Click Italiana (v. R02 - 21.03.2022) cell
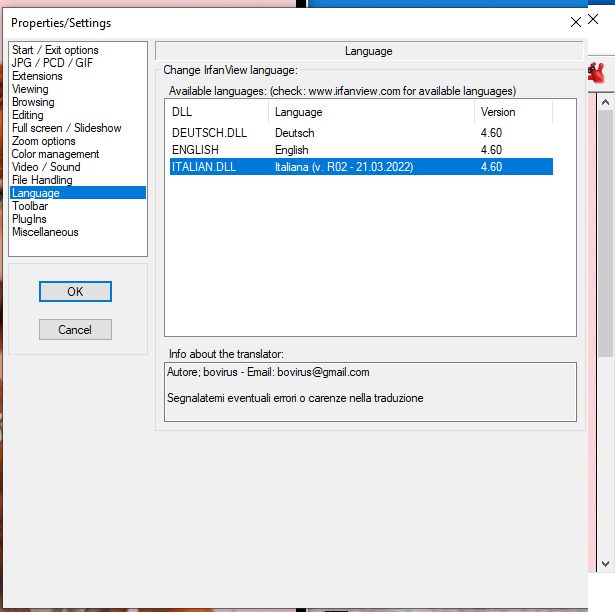This screenshot has height=612, width=615. tap(344, 167)
